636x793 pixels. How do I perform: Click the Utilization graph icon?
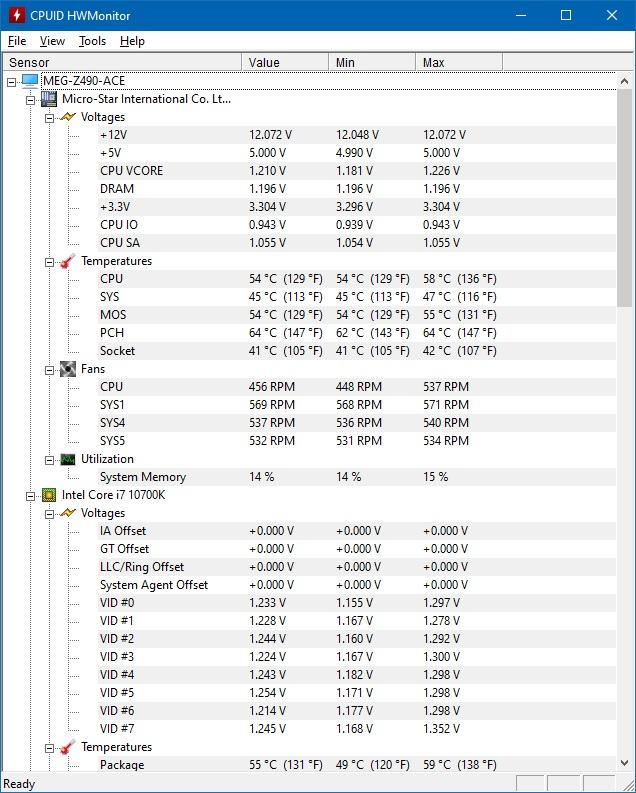coord(68,459)
